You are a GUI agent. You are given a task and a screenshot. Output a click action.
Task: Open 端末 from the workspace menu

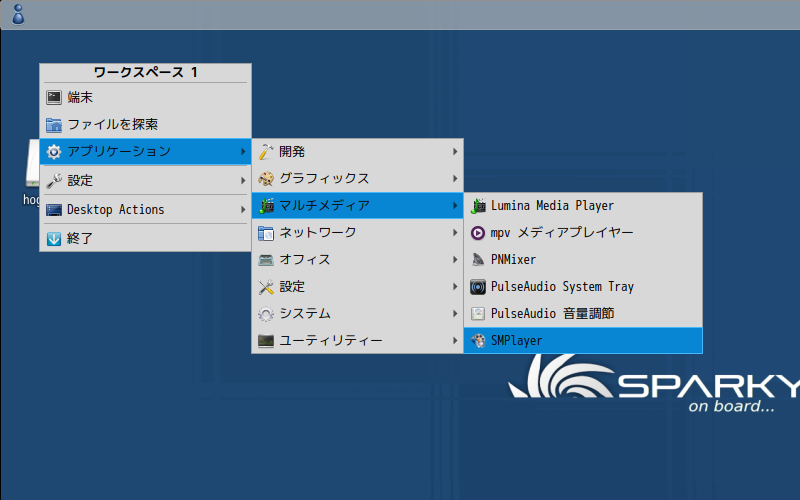145,97
